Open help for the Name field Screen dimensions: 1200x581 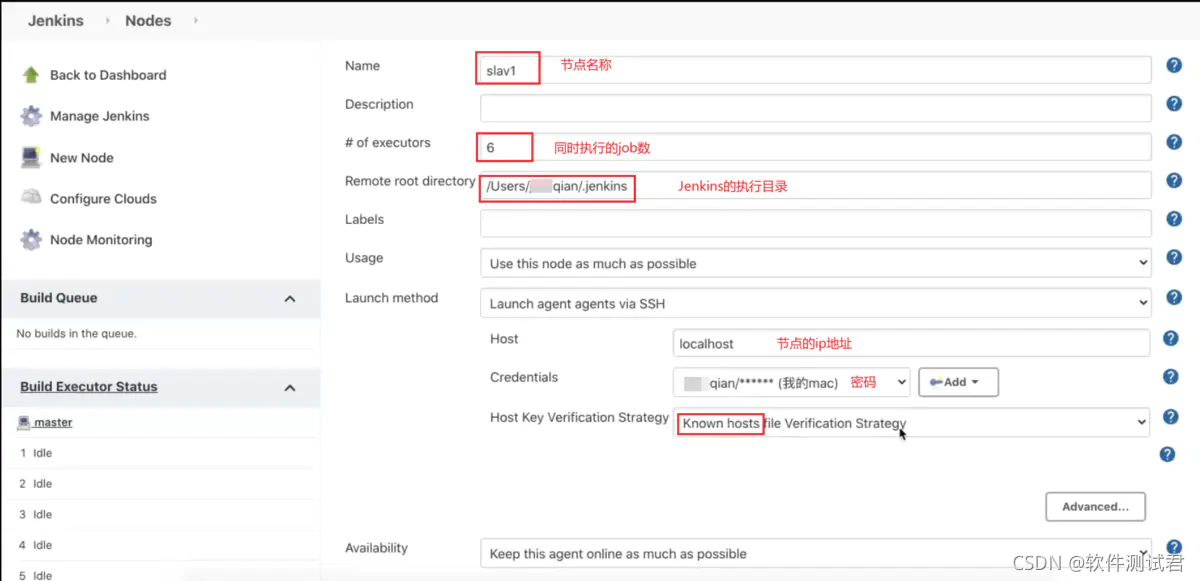tap(1174, 66)
